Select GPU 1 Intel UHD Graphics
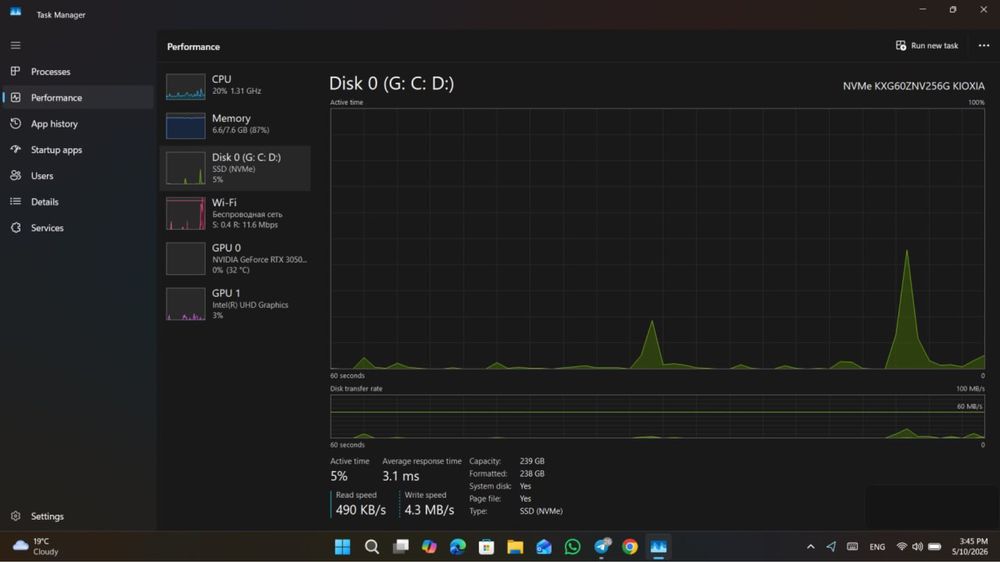Image resolution: width=1000 pixels, height=562 pixels. pos(235,304)
